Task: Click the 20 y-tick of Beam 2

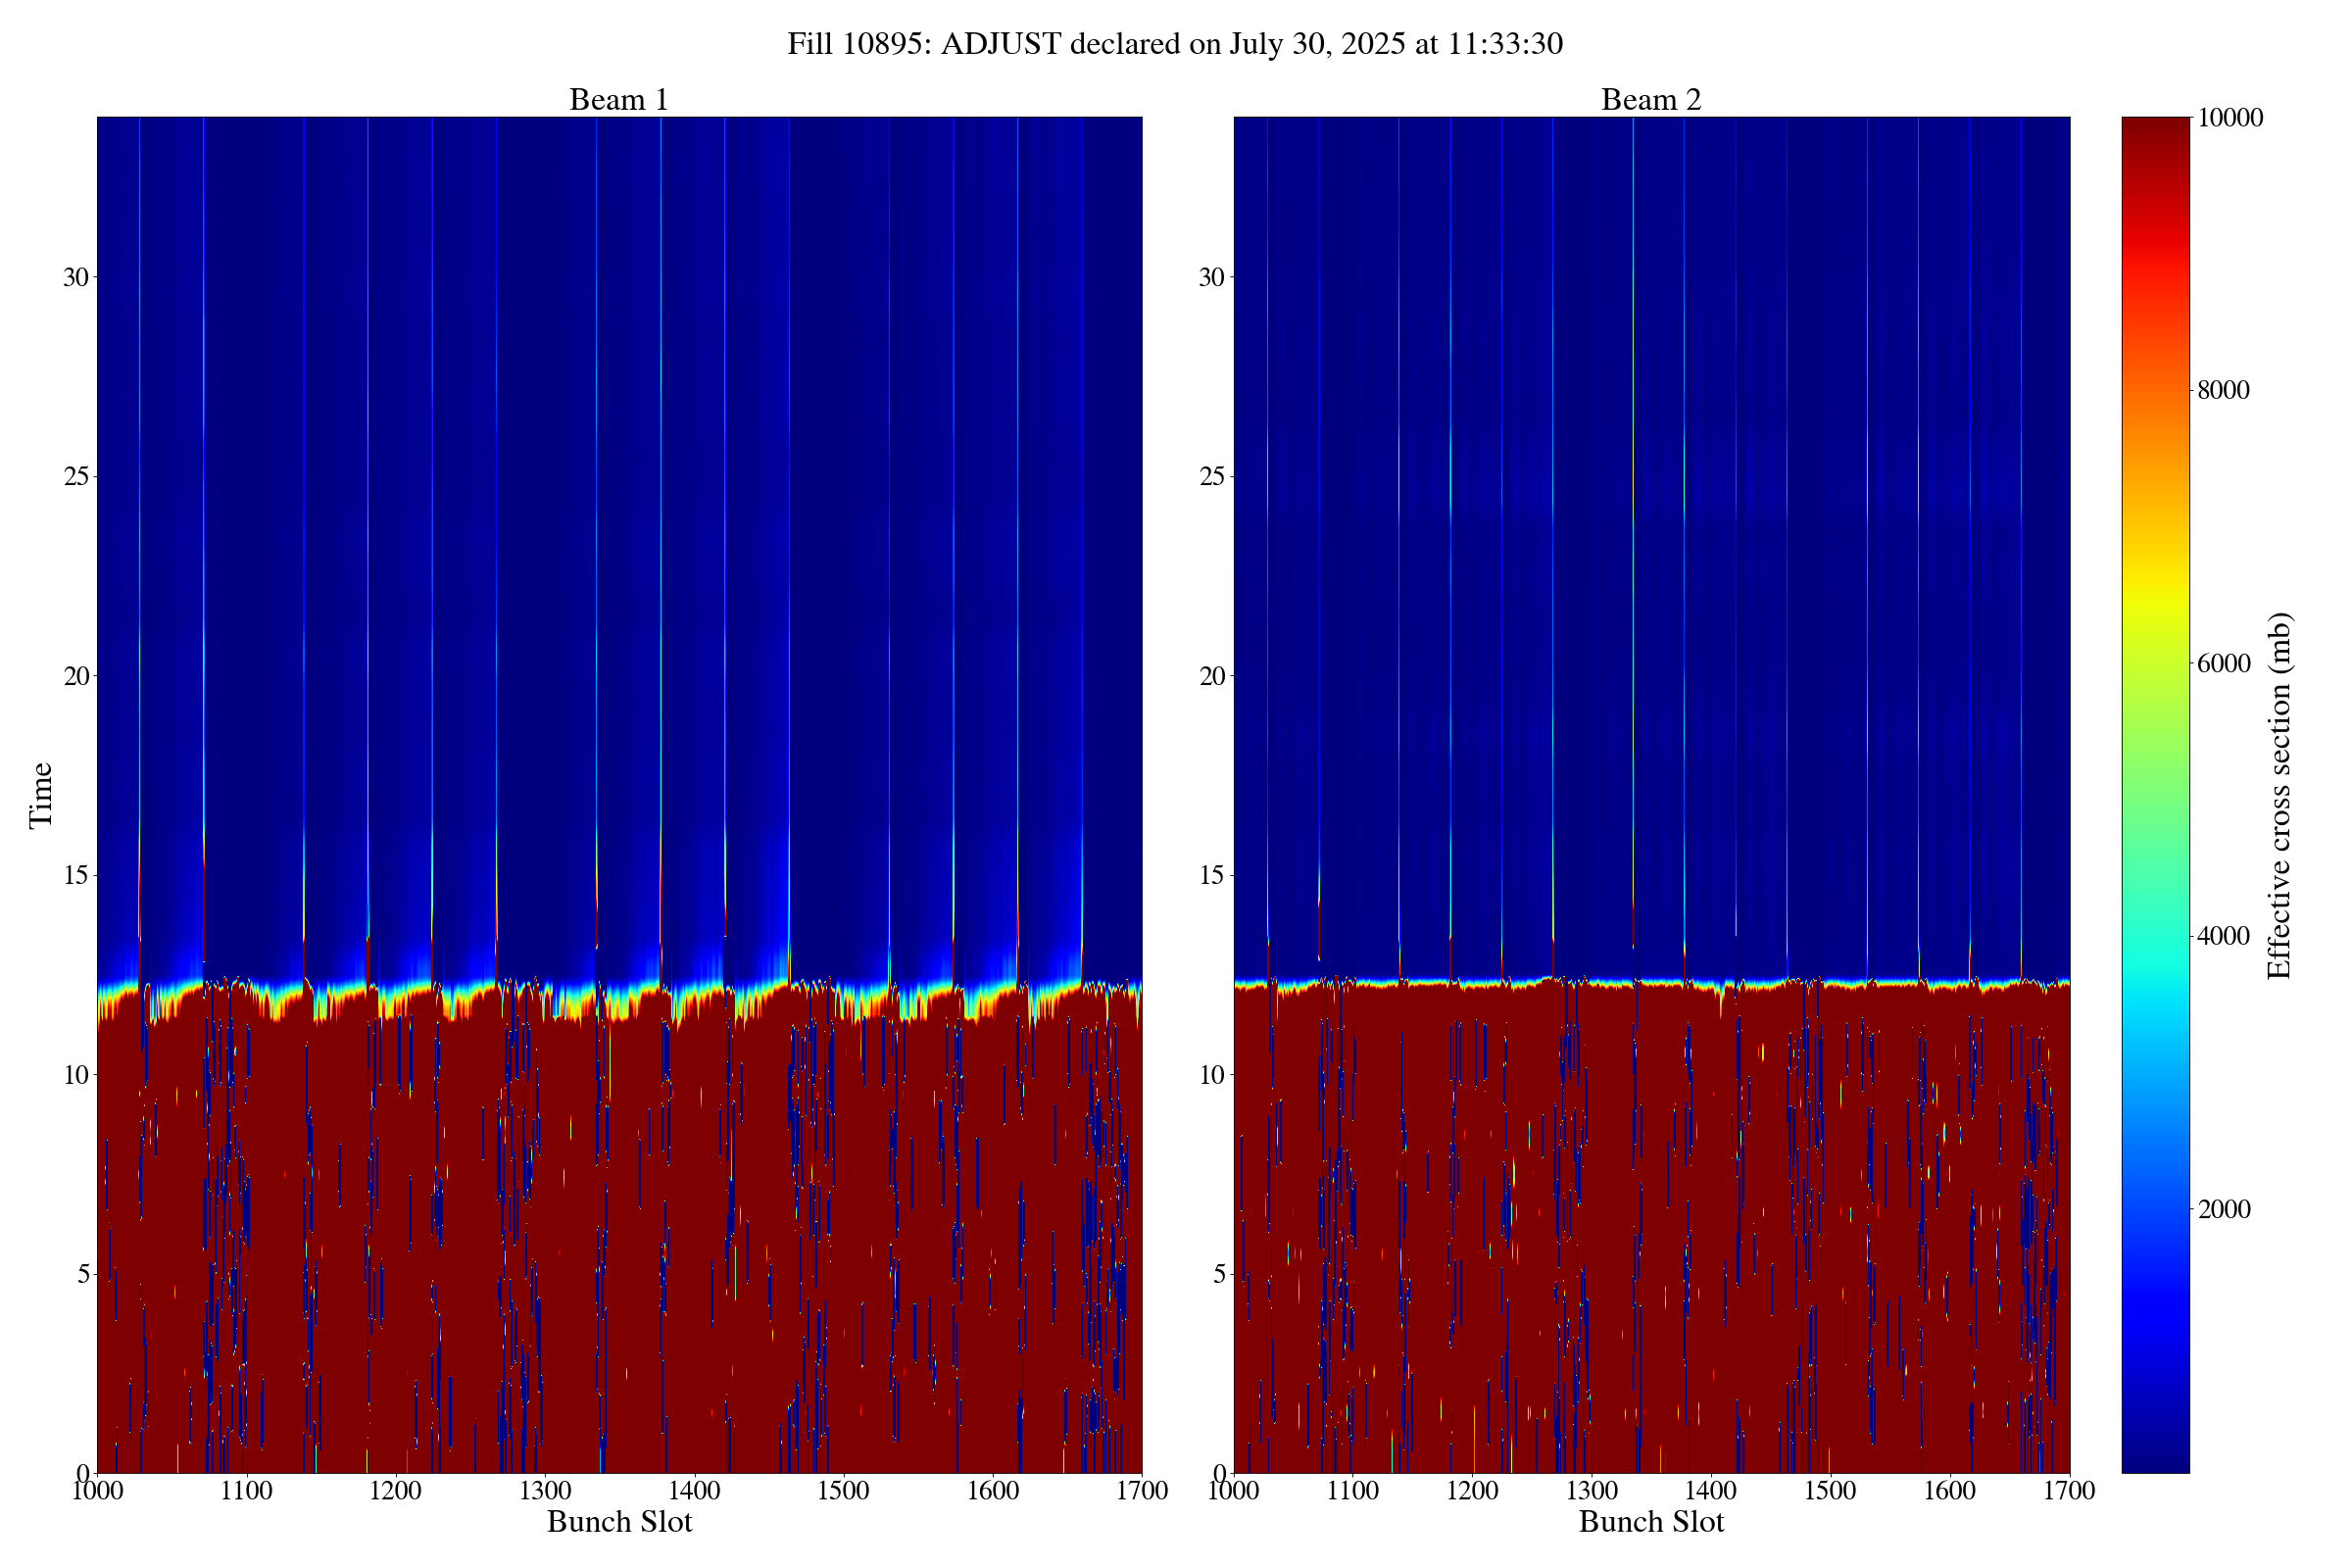Action: [x=1212, y=676]
